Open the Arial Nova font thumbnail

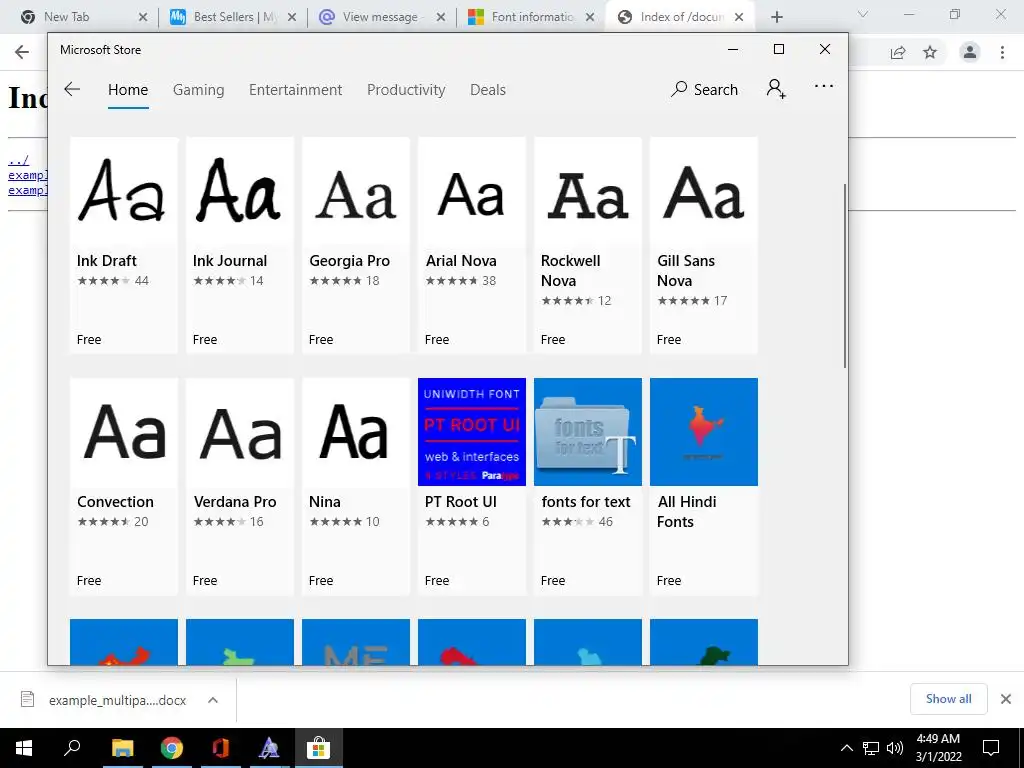tap(472, 191)
